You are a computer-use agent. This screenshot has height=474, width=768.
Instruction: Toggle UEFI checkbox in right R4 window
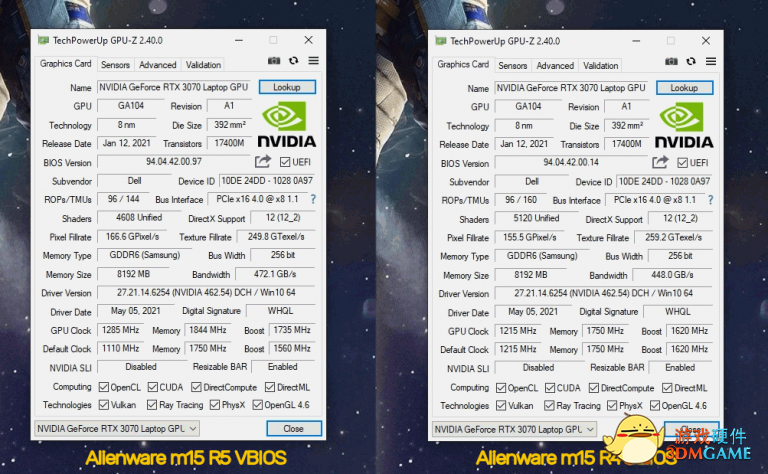[x=682, y=163]
